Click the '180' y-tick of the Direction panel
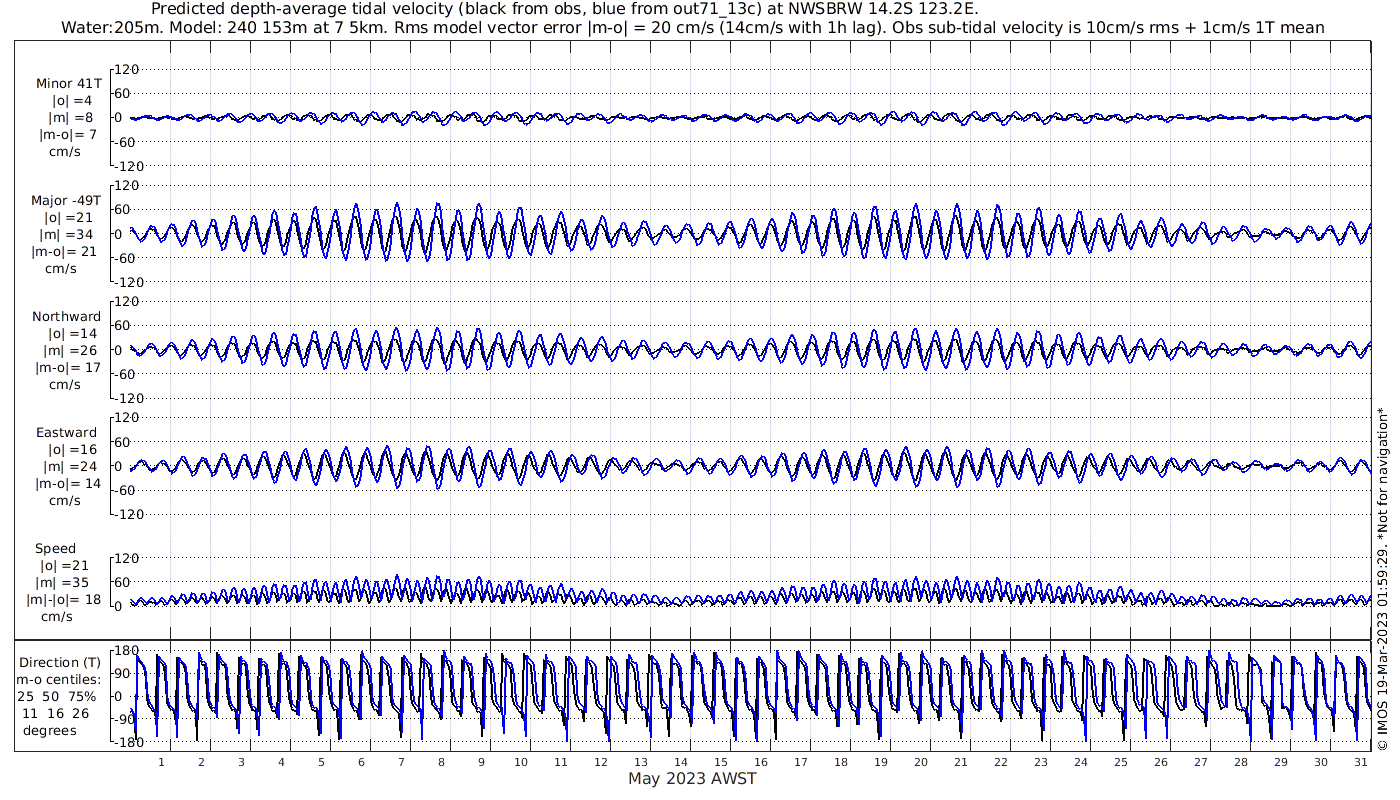Viewport: 1400px width, 800px height. [126, 651]
